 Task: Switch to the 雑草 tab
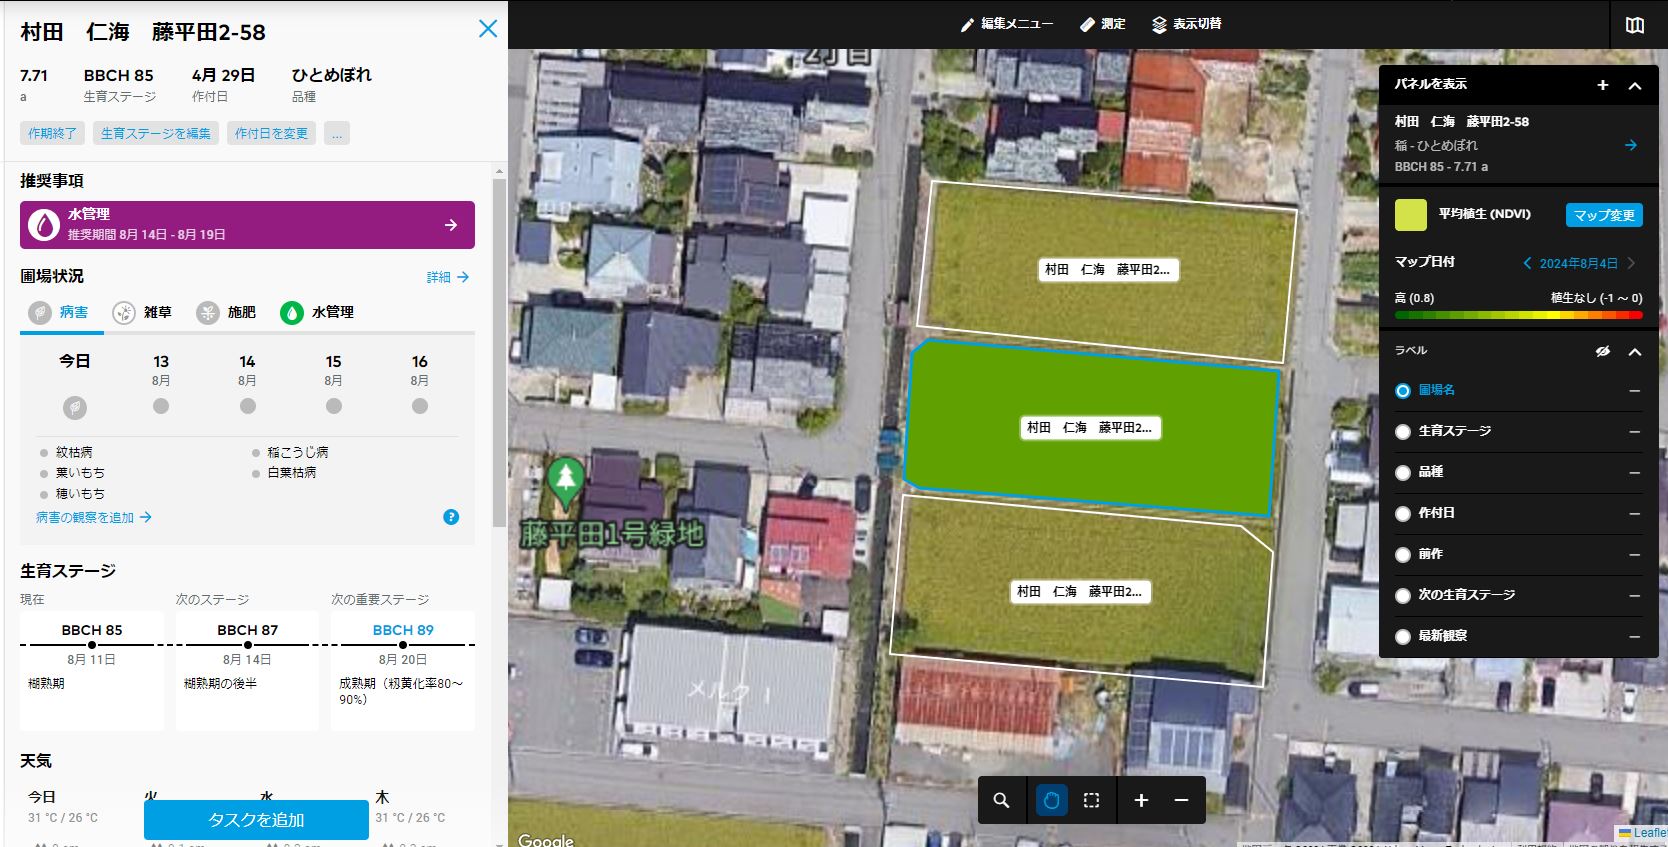point(143,313)
